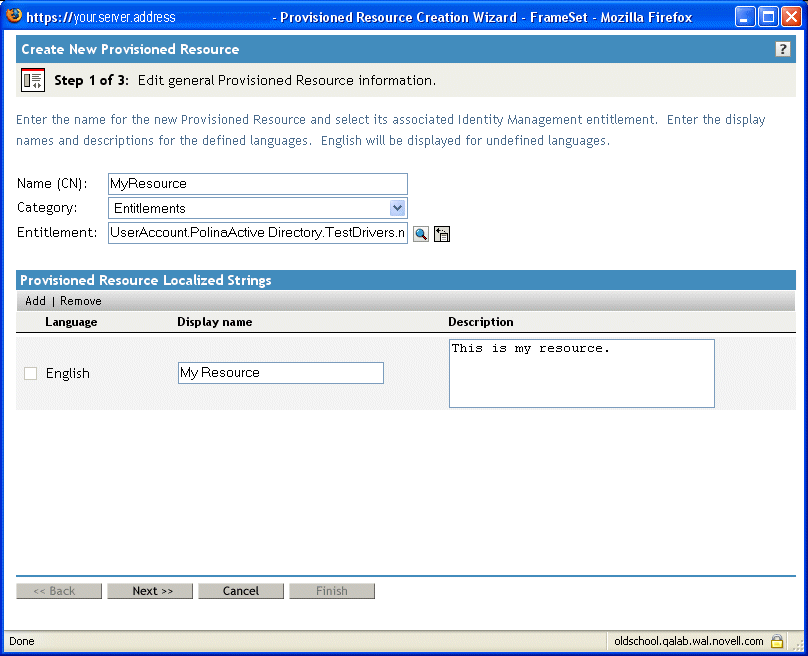Open the help question mark icon
Screen dimensions: 808x656
tap(782, 49)
